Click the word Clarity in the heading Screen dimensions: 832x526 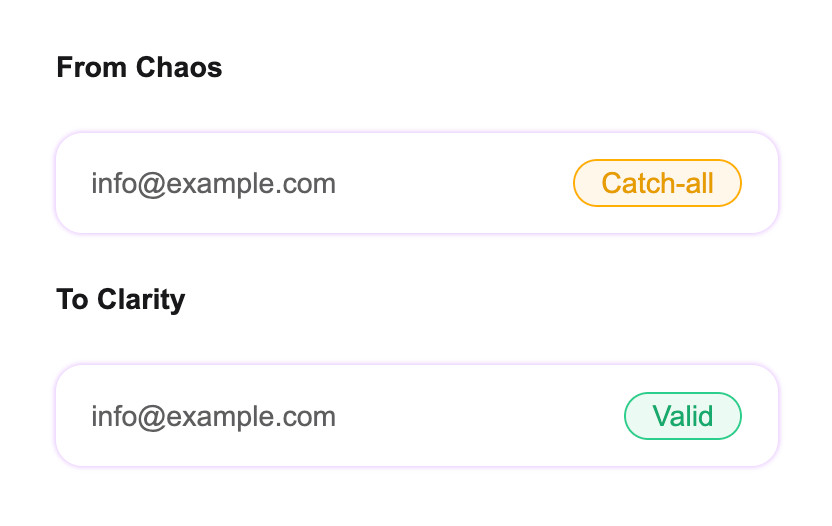[x=141, y=300]
